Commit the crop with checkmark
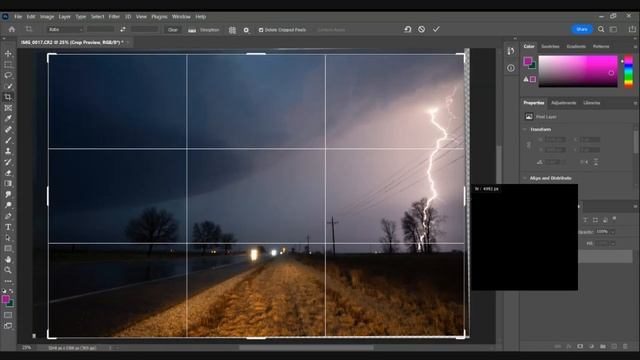The width and height of the screenshot is (640, 360). (x=436, y=29)
